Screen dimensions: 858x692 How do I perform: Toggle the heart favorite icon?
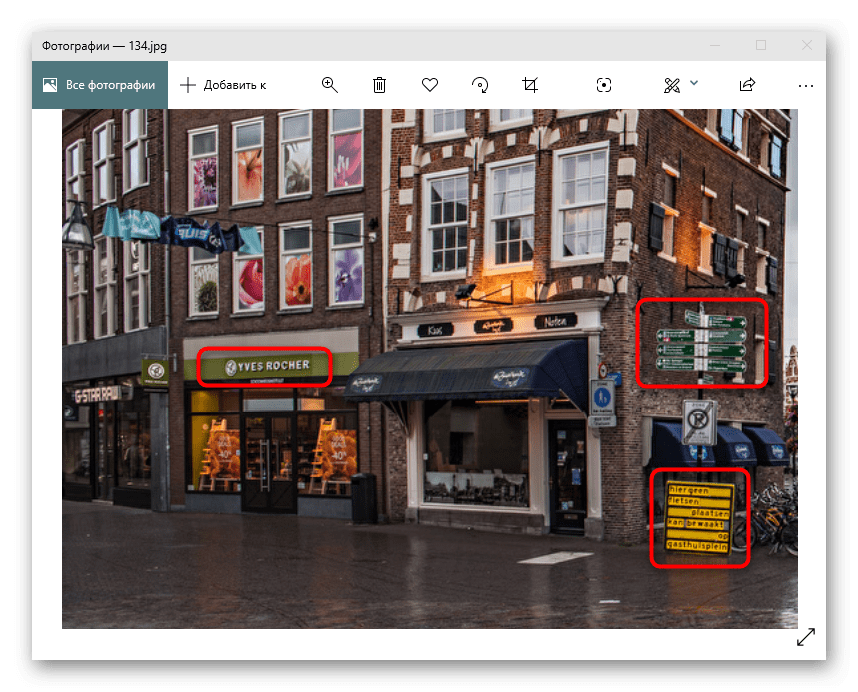430,85
